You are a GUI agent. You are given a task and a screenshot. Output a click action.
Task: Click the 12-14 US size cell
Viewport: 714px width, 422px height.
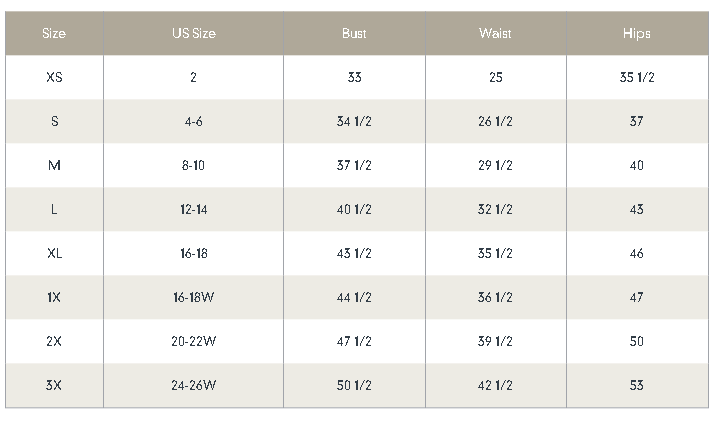pos(193,210)
